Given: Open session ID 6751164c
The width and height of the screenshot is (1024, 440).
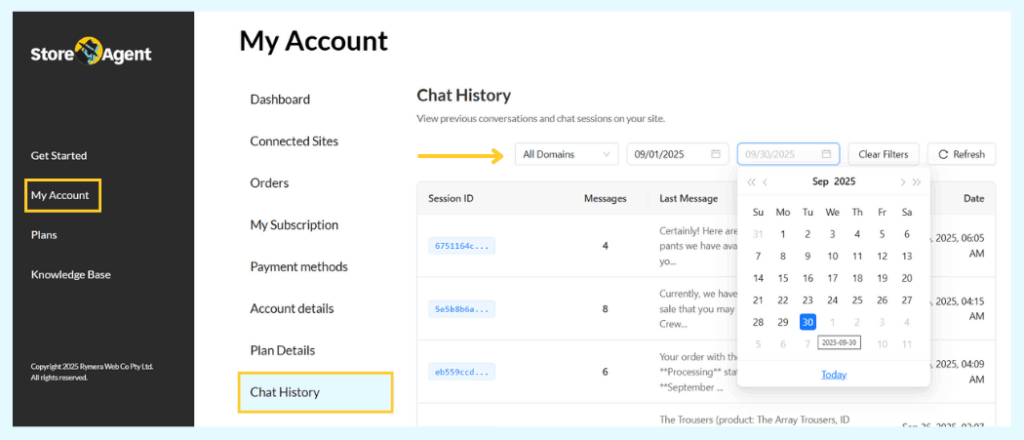Looking at the screenshot, I should (x=461, y=246).
